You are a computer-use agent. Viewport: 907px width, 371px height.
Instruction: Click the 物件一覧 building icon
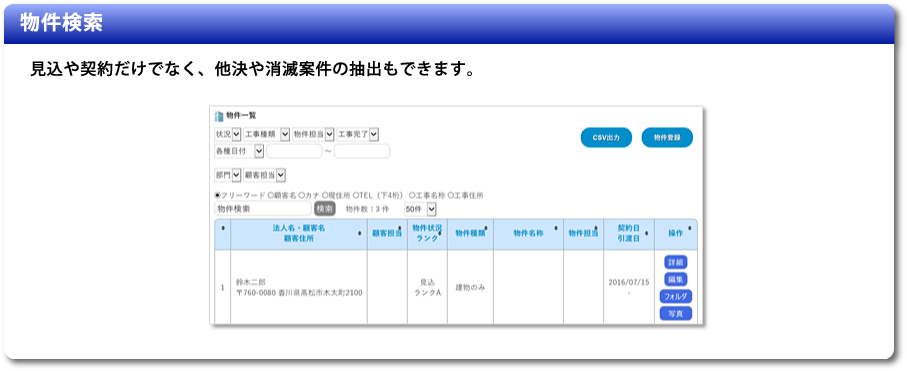(219, 116)
